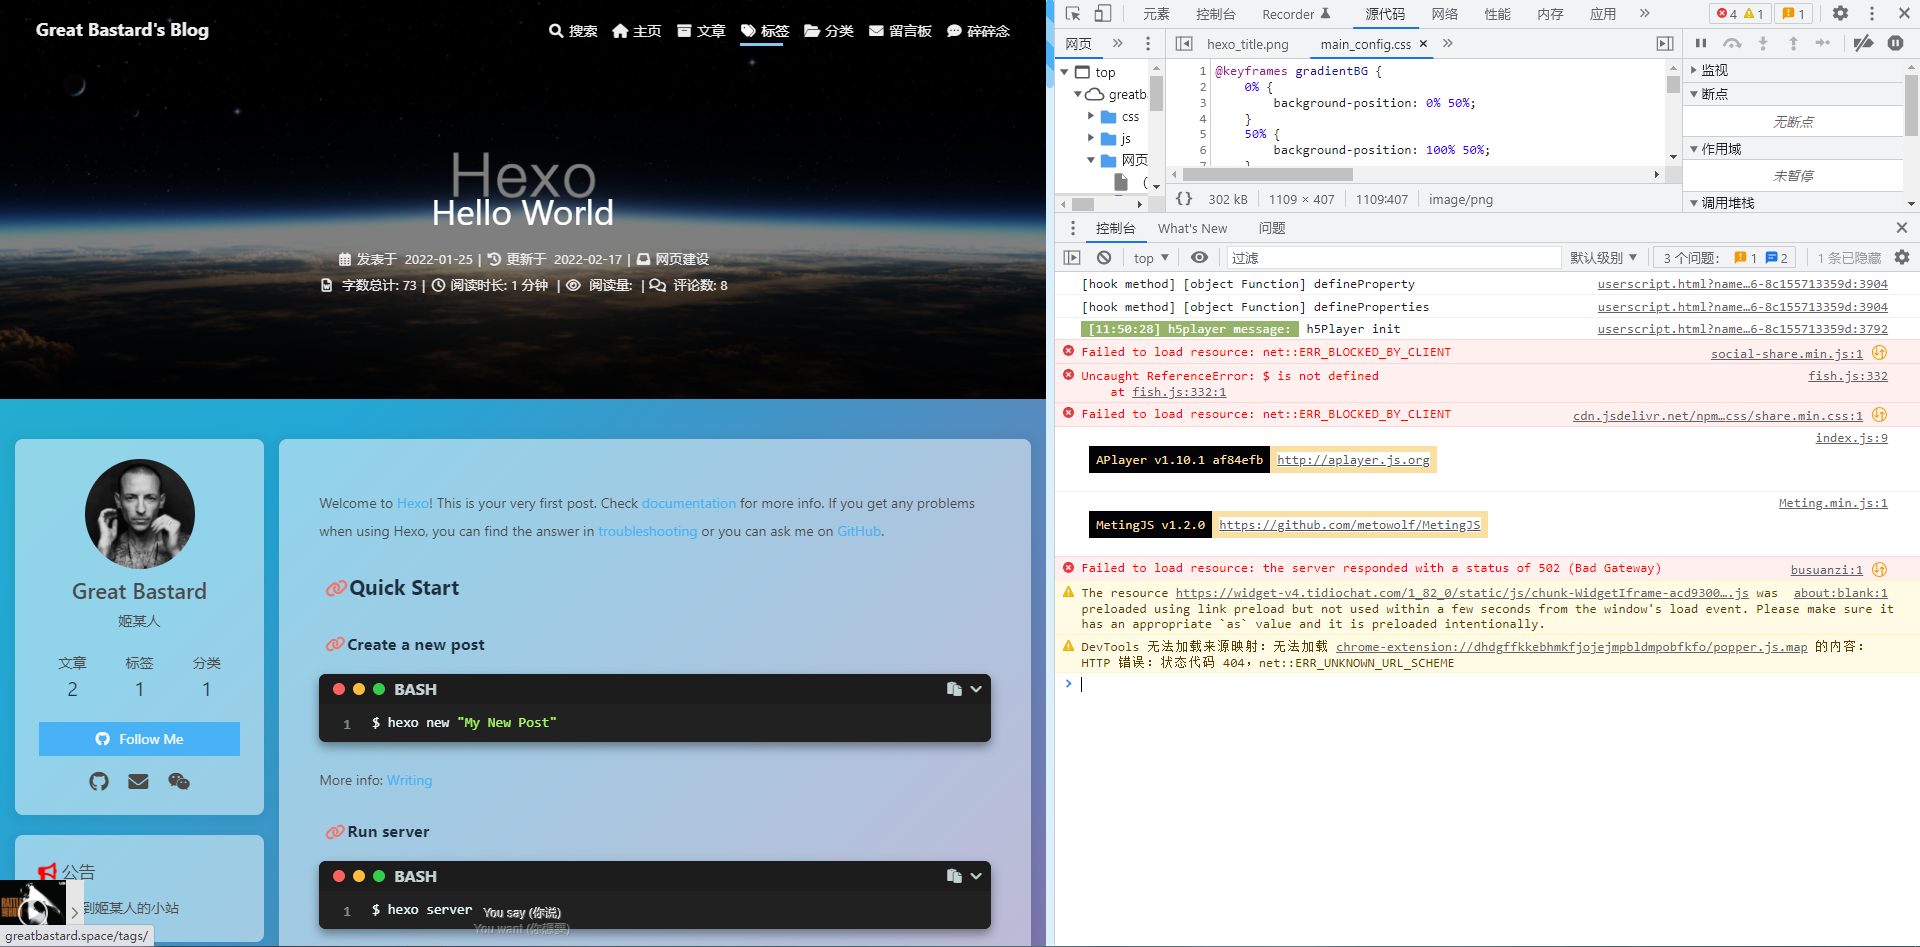The height and width of the screenshot is (947, 1920).
Task: Open the aplayer.js.org link in console
Action: click(x=1353, y=460)
